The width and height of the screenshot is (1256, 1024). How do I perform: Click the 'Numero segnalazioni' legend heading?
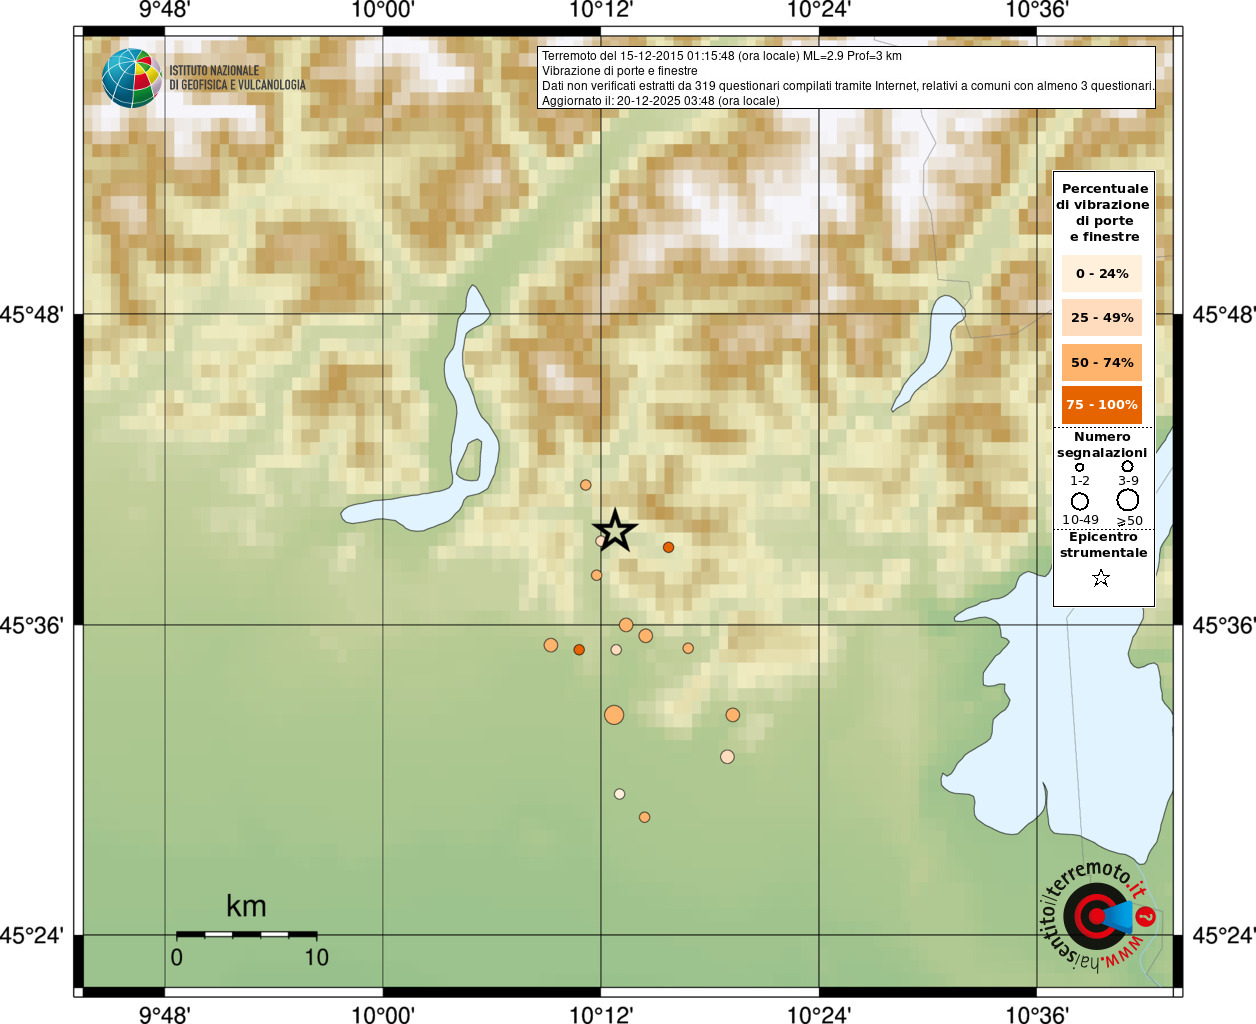(x=1102, y=444)
